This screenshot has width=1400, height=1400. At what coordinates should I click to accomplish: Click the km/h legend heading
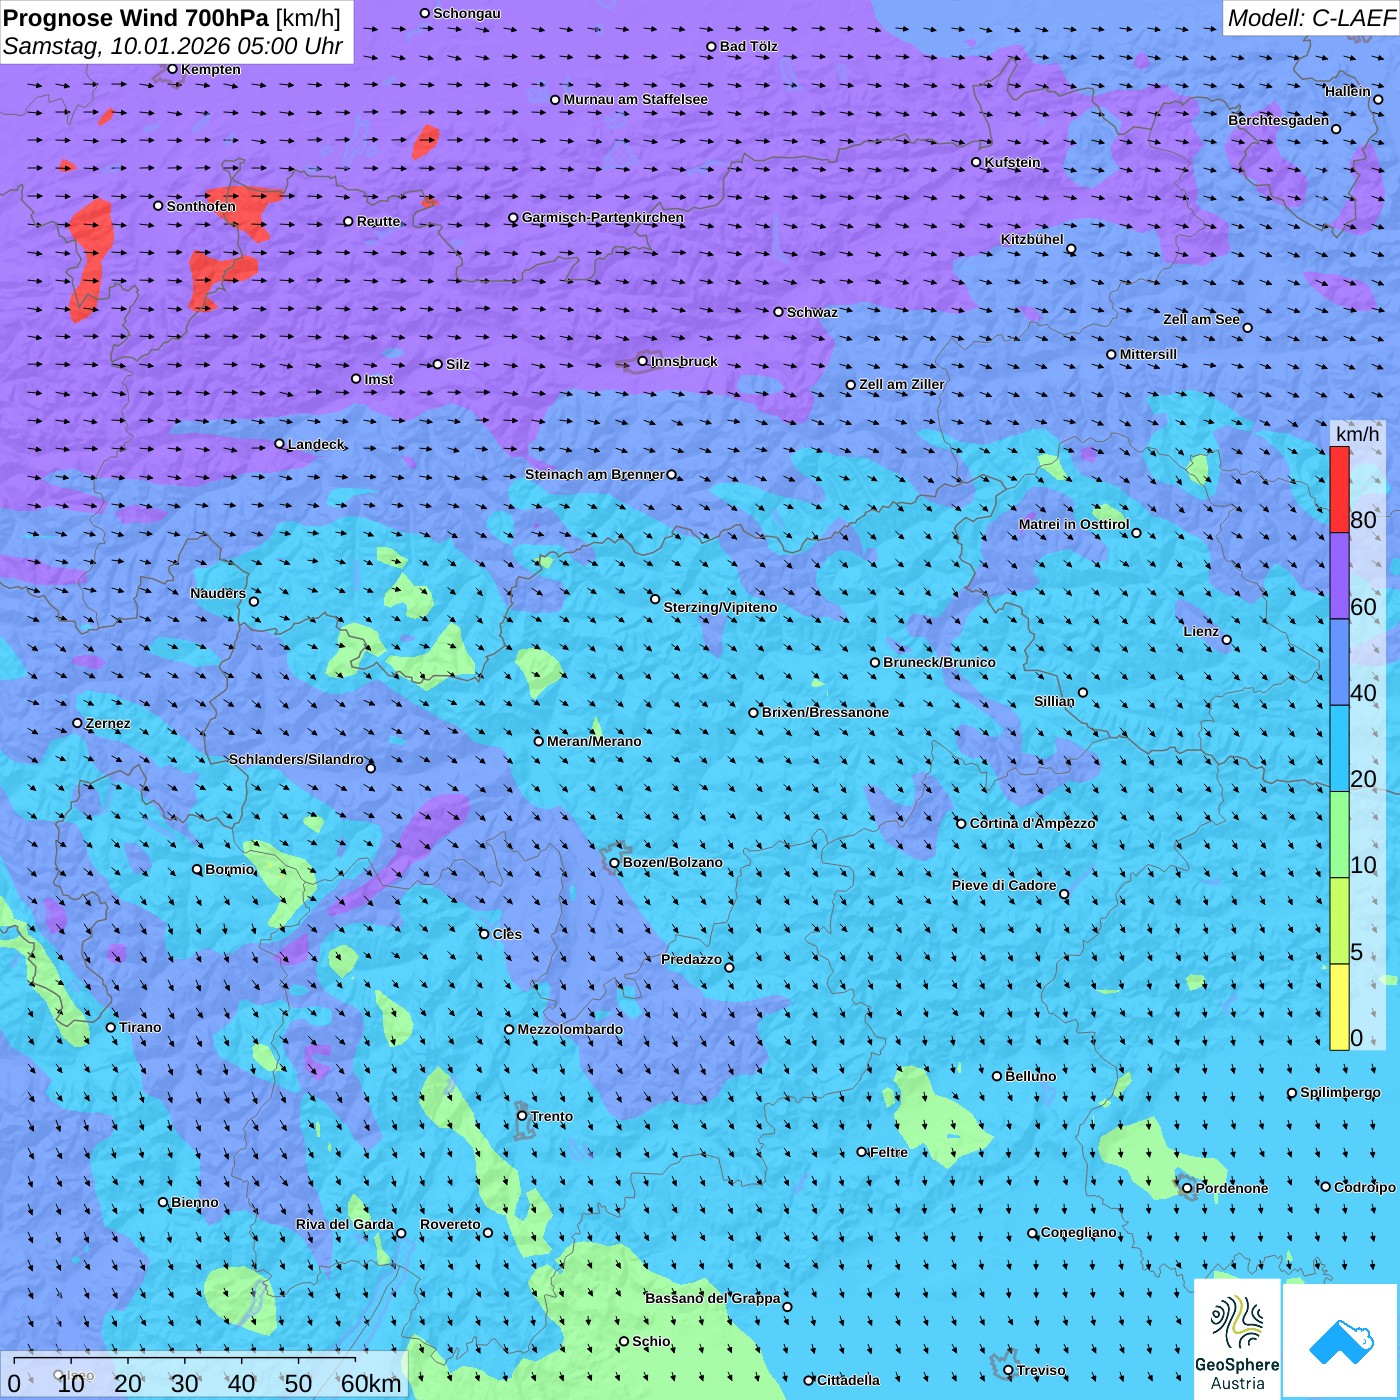click(1357, 434)
